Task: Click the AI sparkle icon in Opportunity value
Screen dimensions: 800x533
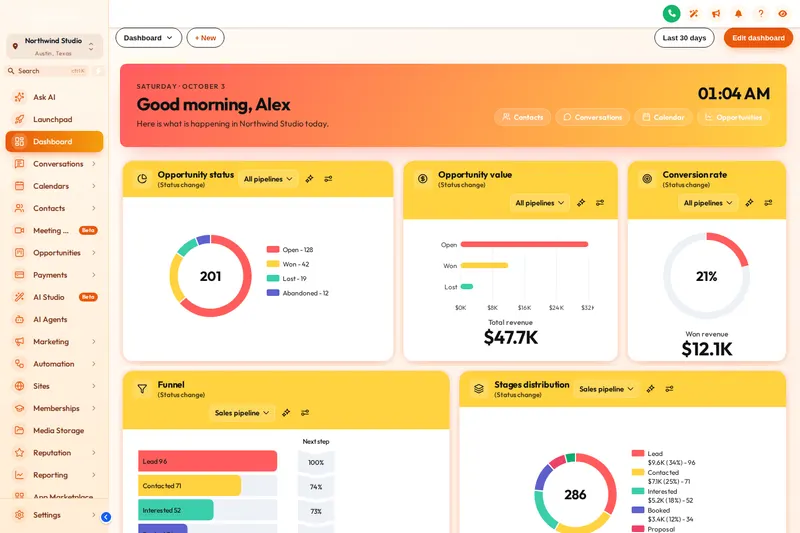Action: 581,203
